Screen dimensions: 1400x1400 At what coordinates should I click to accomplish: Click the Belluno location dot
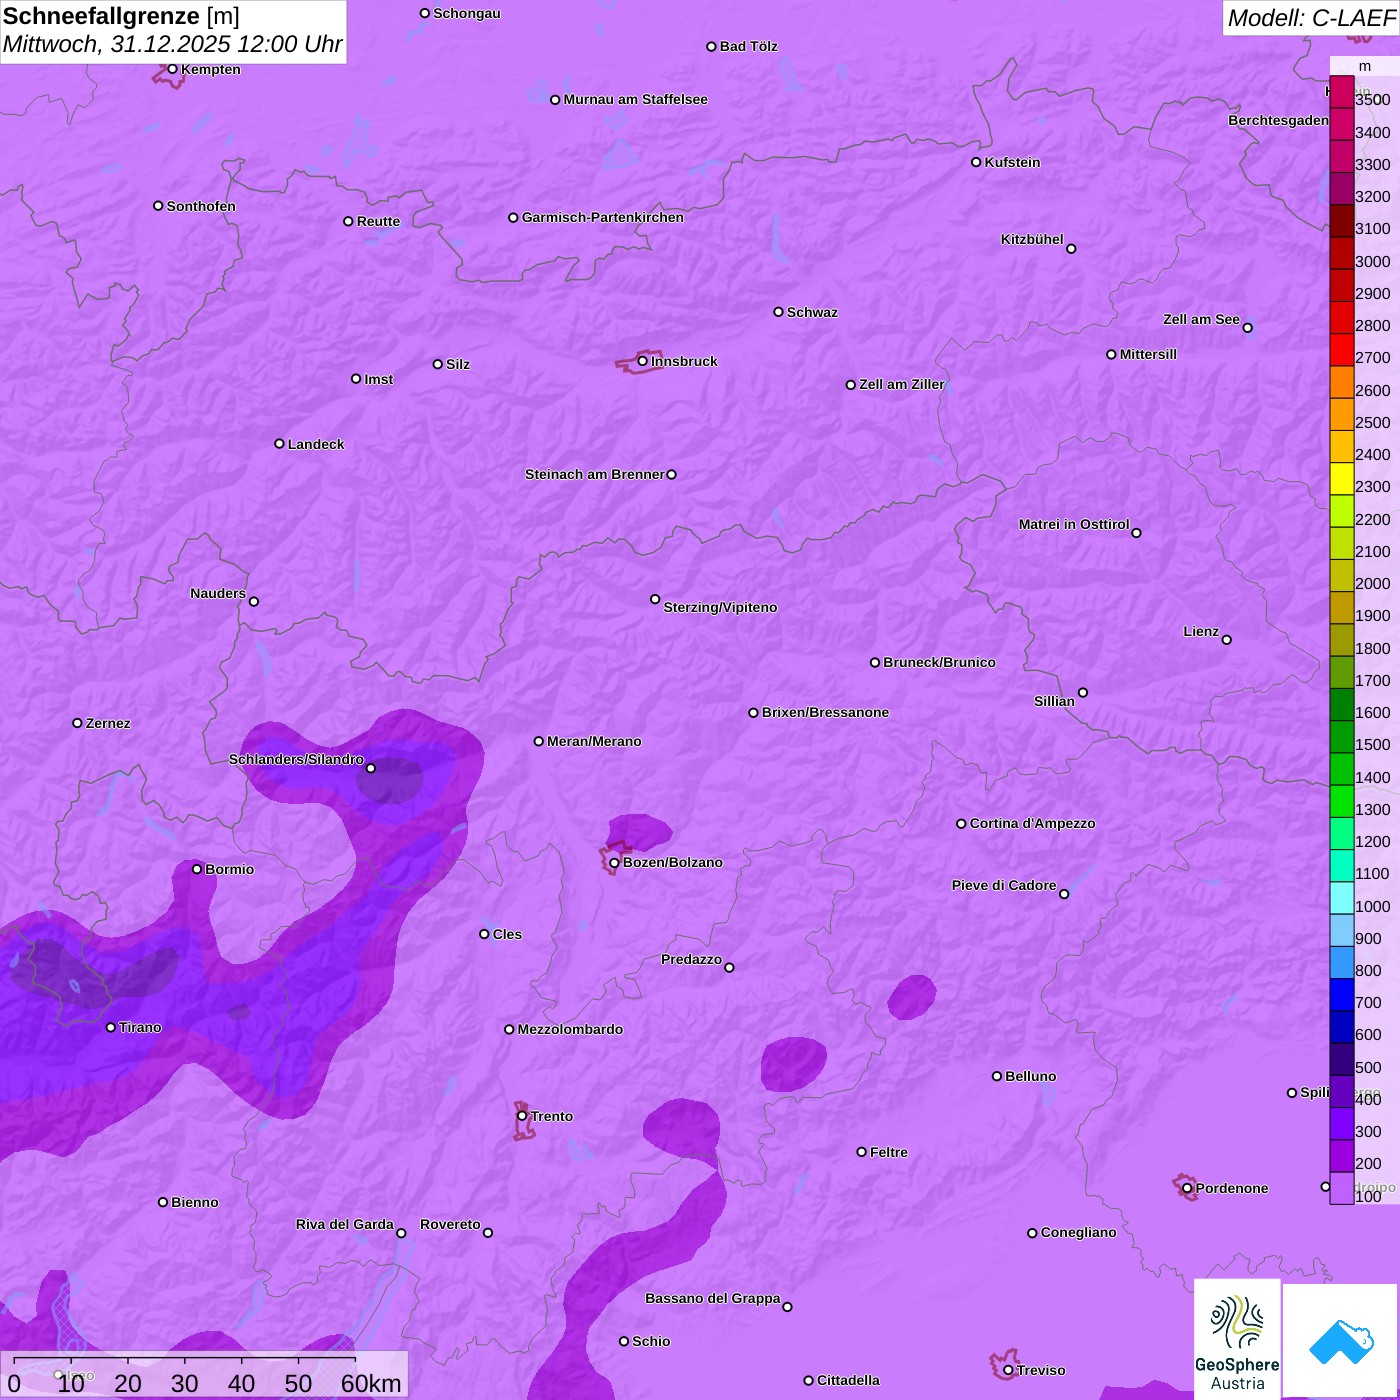[x=997, y=1076]
